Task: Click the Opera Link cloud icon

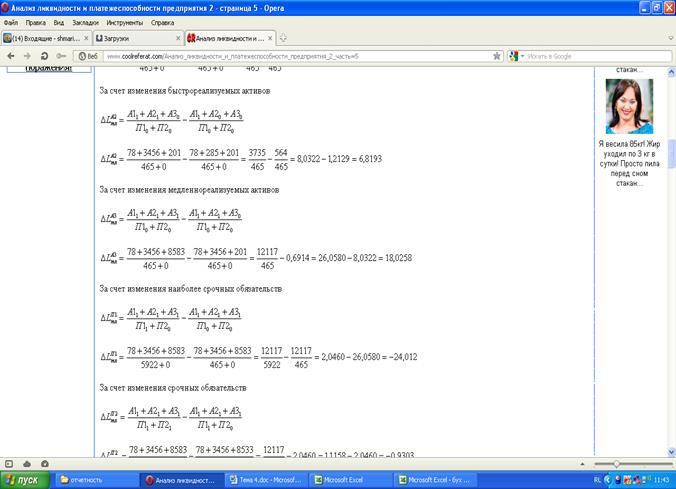Action: pyautogui.click(x=27, y=464)
